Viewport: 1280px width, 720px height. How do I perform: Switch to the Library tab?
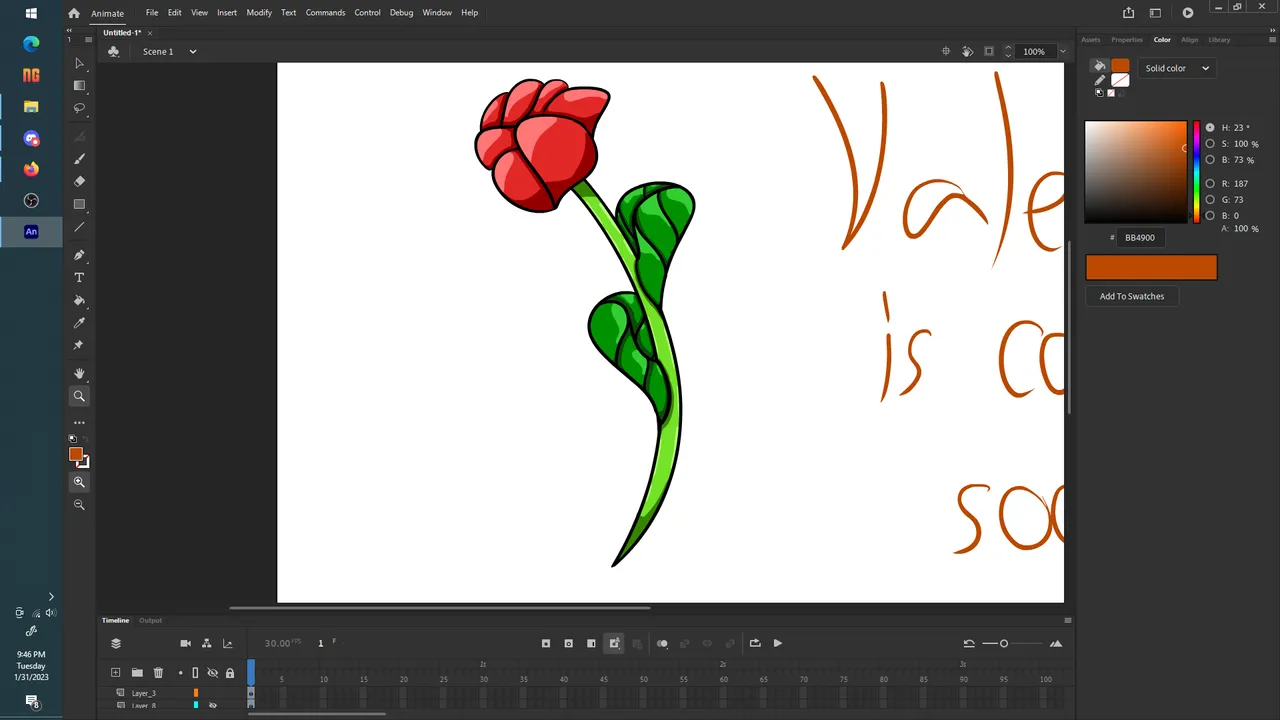[1219, 40]
